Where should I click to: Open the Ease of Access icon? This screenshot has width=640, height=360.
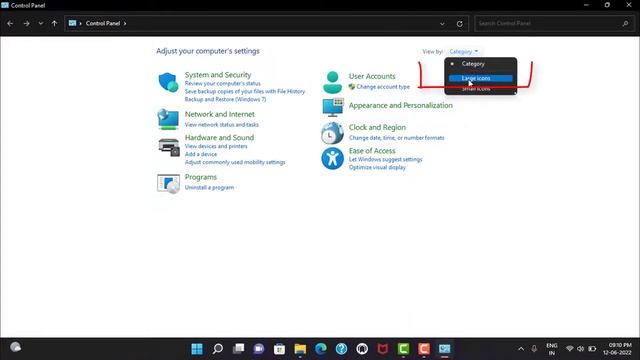pyautogui.click(x=332, y=158)
